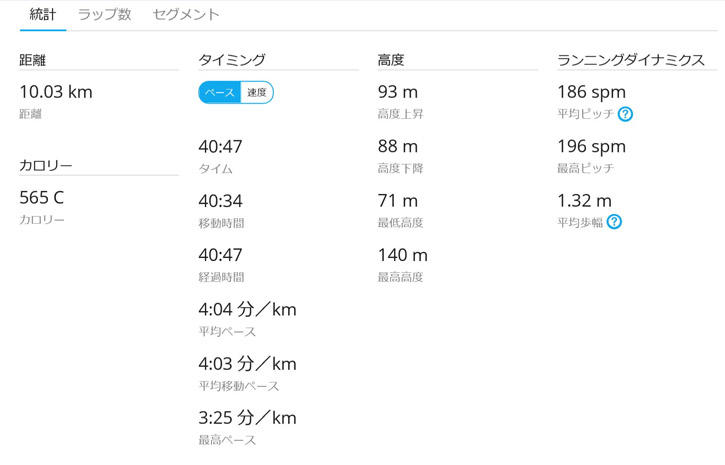Click the 565 C calories value
Screen dimensions: 725x465
[42, 197]
